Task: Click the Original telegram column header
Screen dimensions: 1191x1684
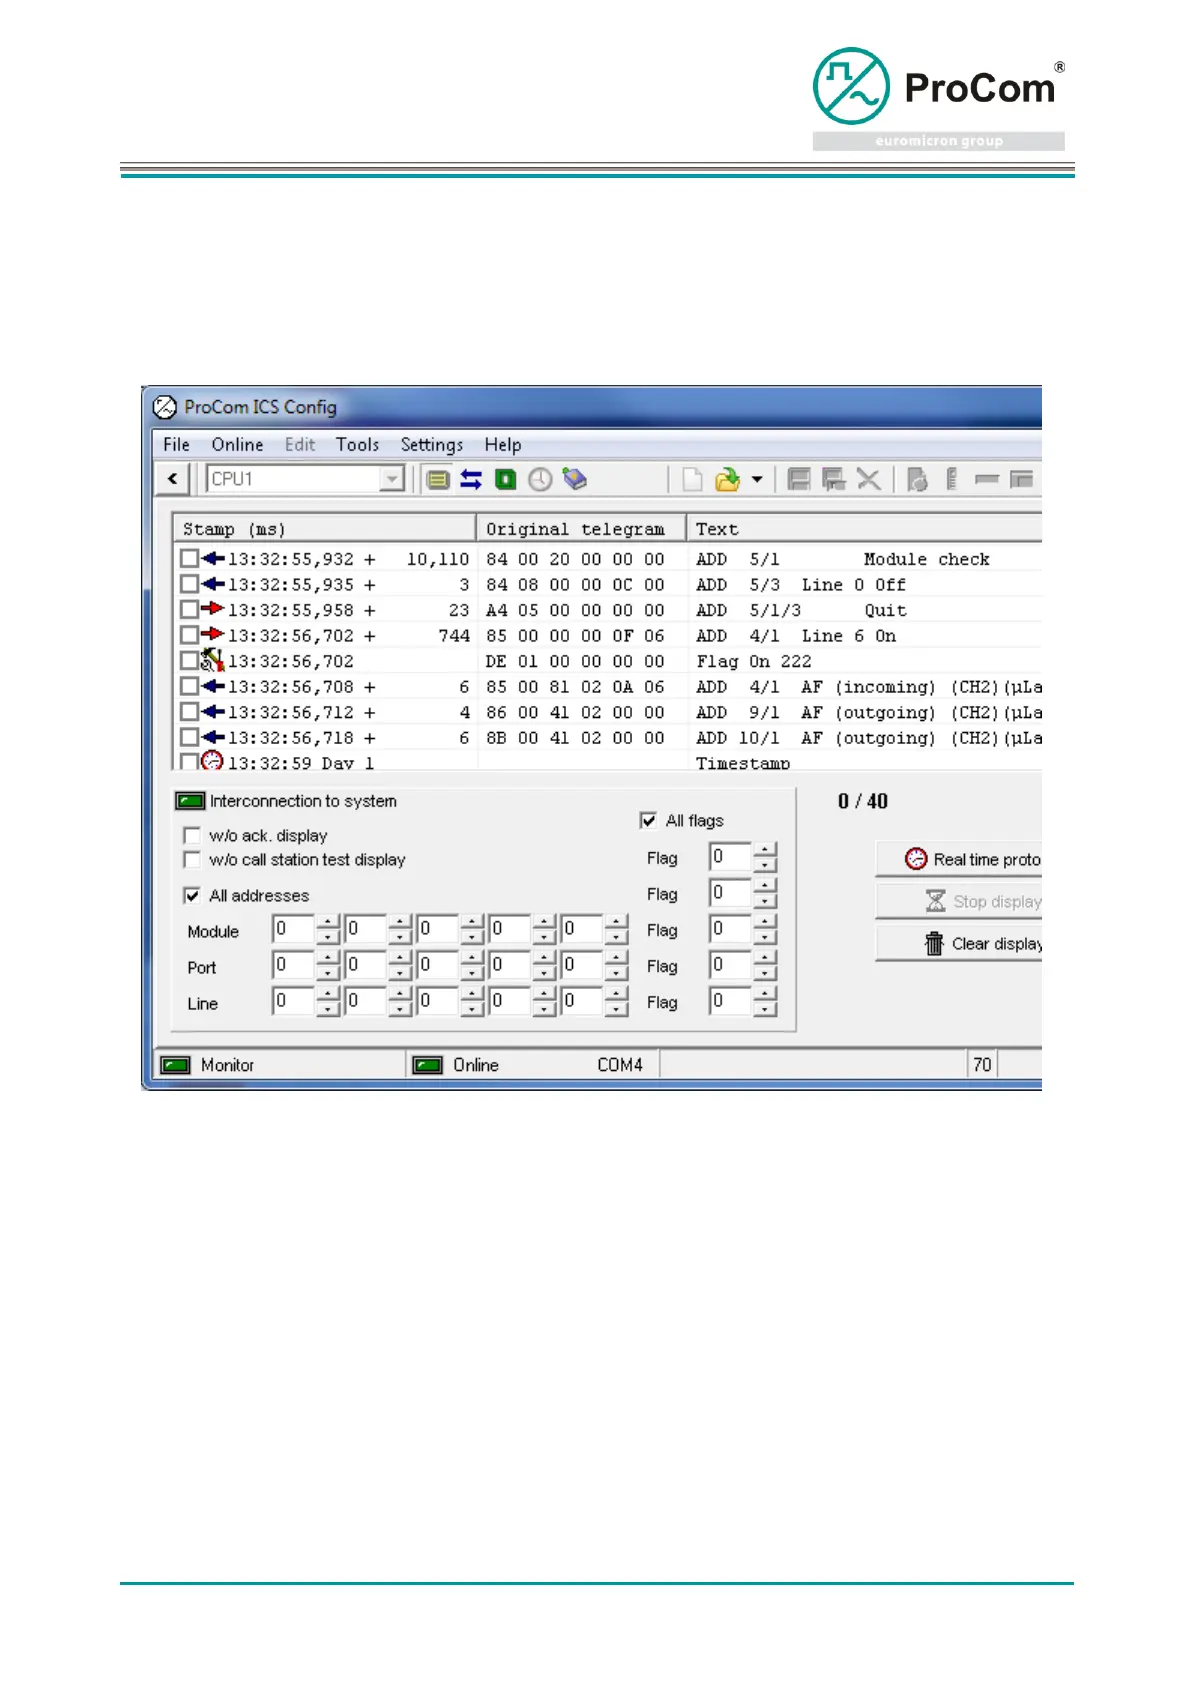Action: (x=581, y=529)
